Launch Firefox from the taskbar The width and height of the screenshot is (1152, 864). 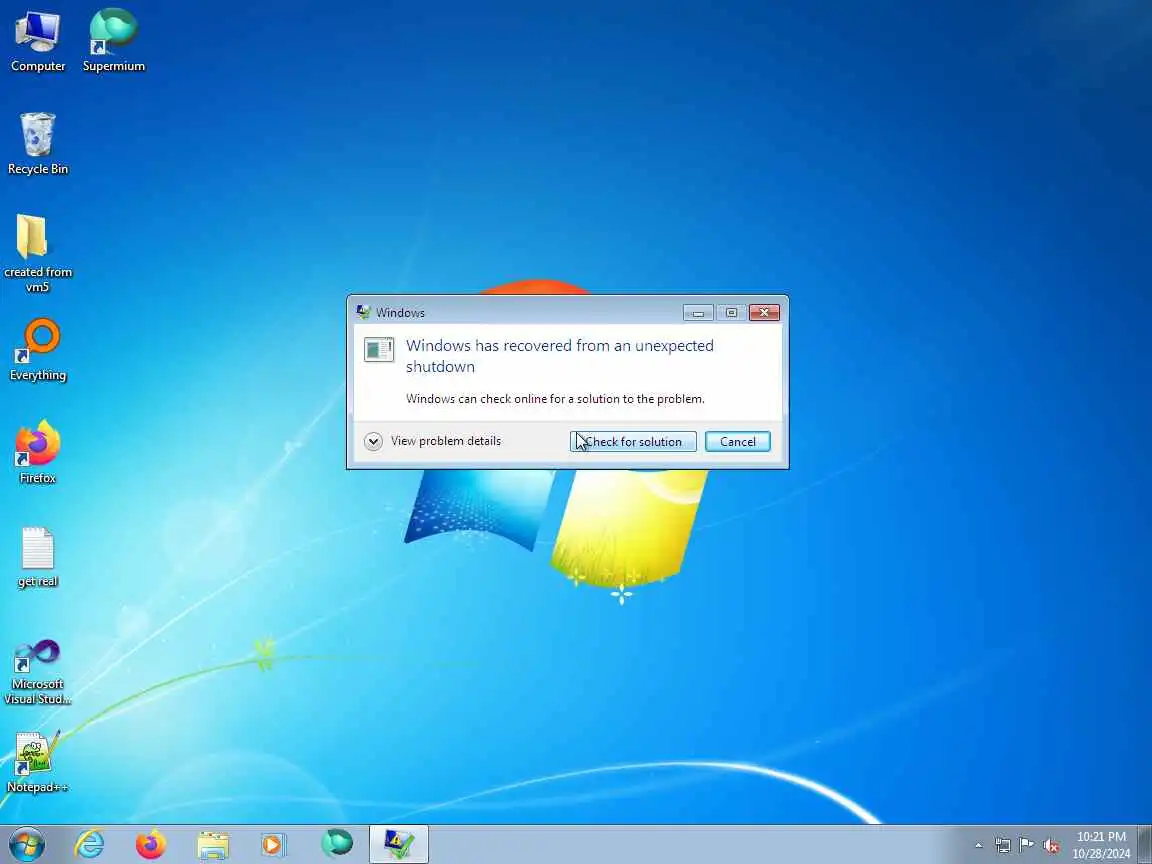click(151, 845)
